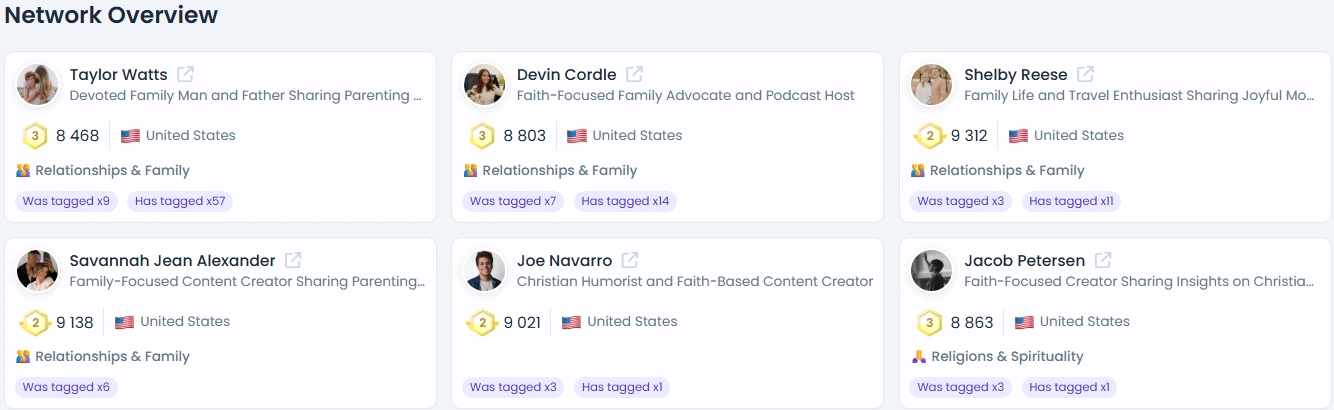
Task: Click follower count 8 863
Action: [x=972, y=322]
